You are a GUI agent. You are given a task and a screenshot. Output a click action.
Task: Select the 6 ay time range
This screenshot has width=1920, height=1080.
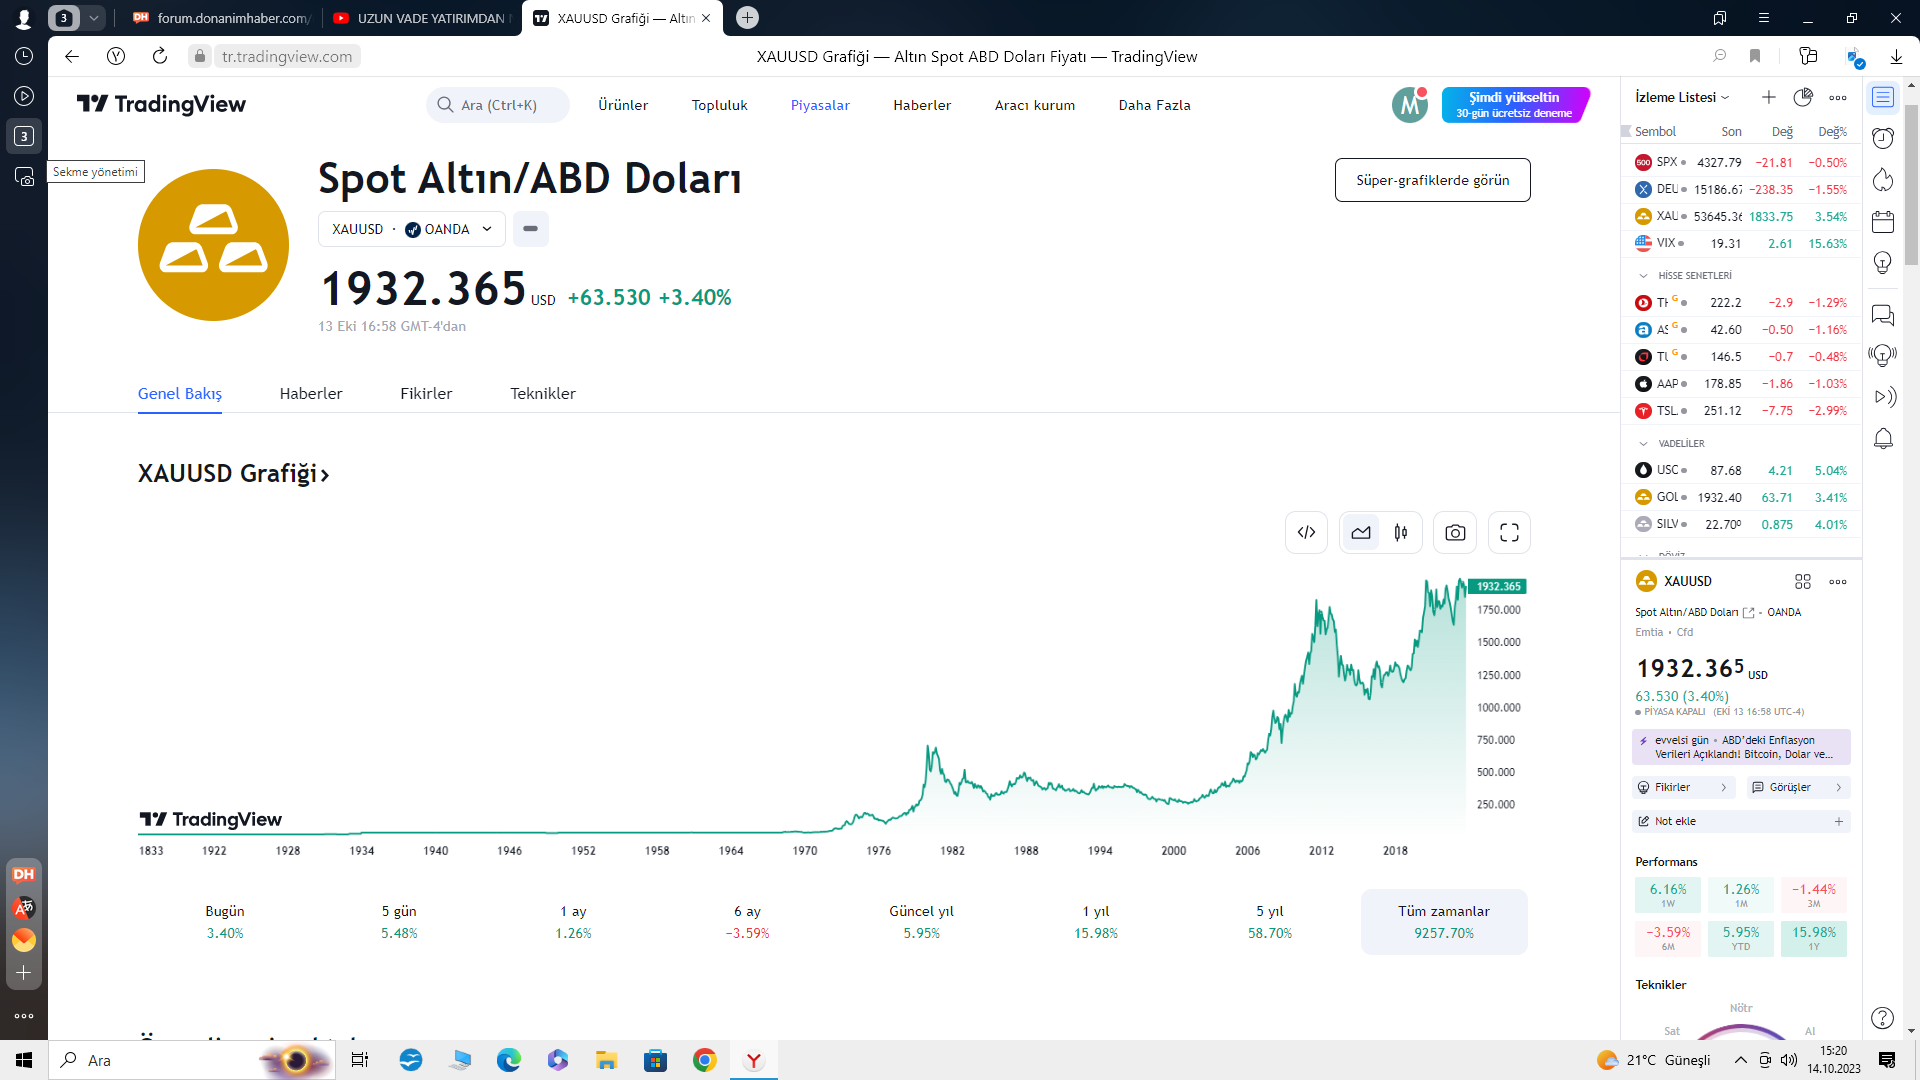coord(747,922)
